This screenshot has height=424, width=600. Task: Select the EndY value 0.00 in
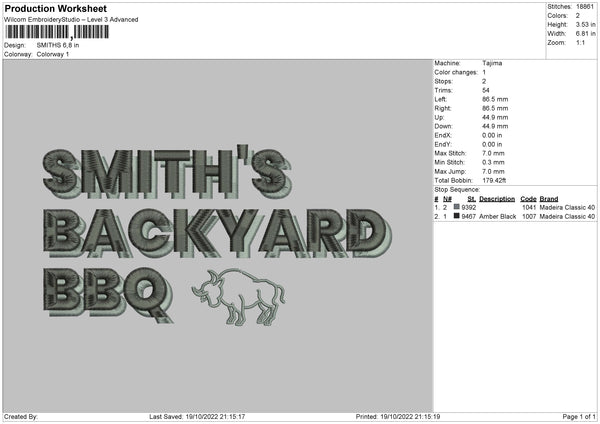492,144
